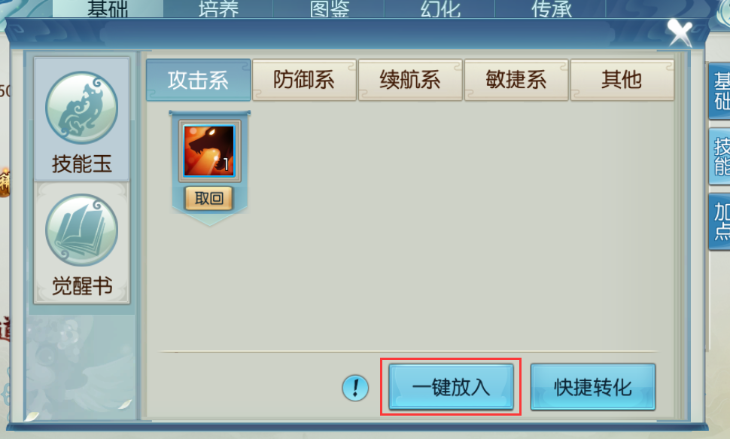This screenshot has height=439, width=730.
Task: Switch to the 攻击系 tab
Action: (199, 80)
